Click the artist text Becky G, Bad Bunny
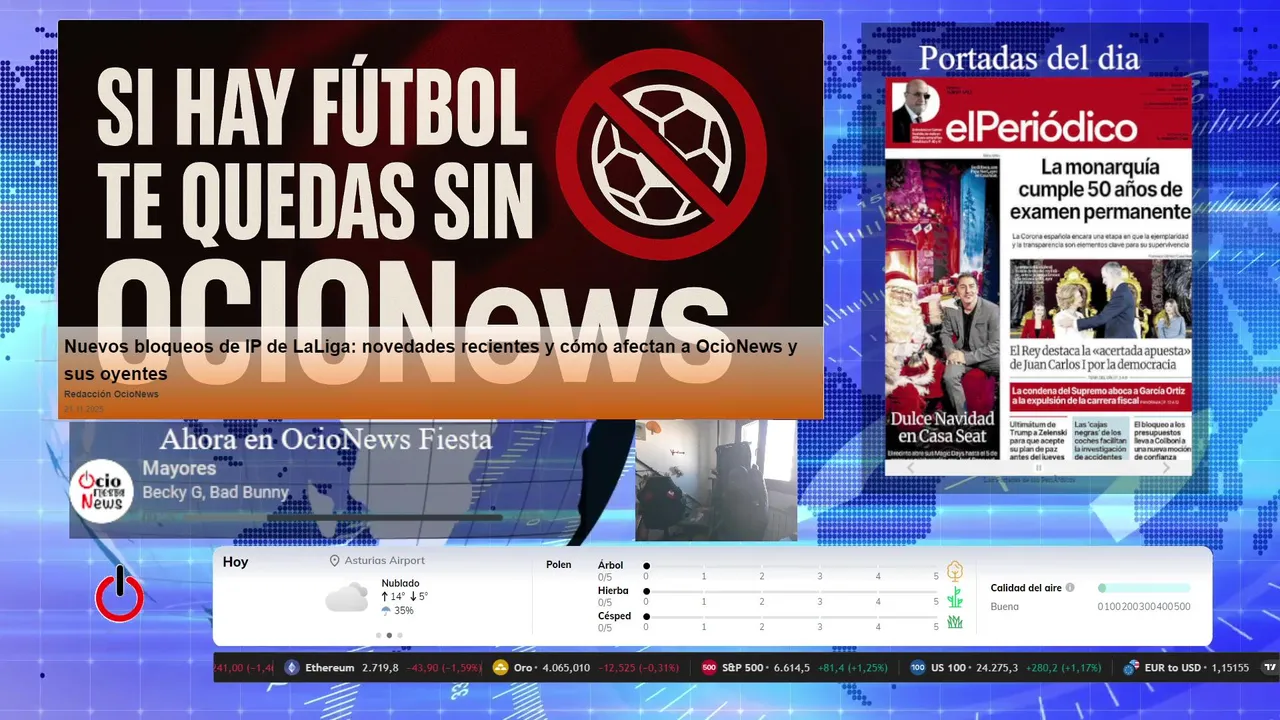The image size is (1280, 720). (x=215, y=492)
